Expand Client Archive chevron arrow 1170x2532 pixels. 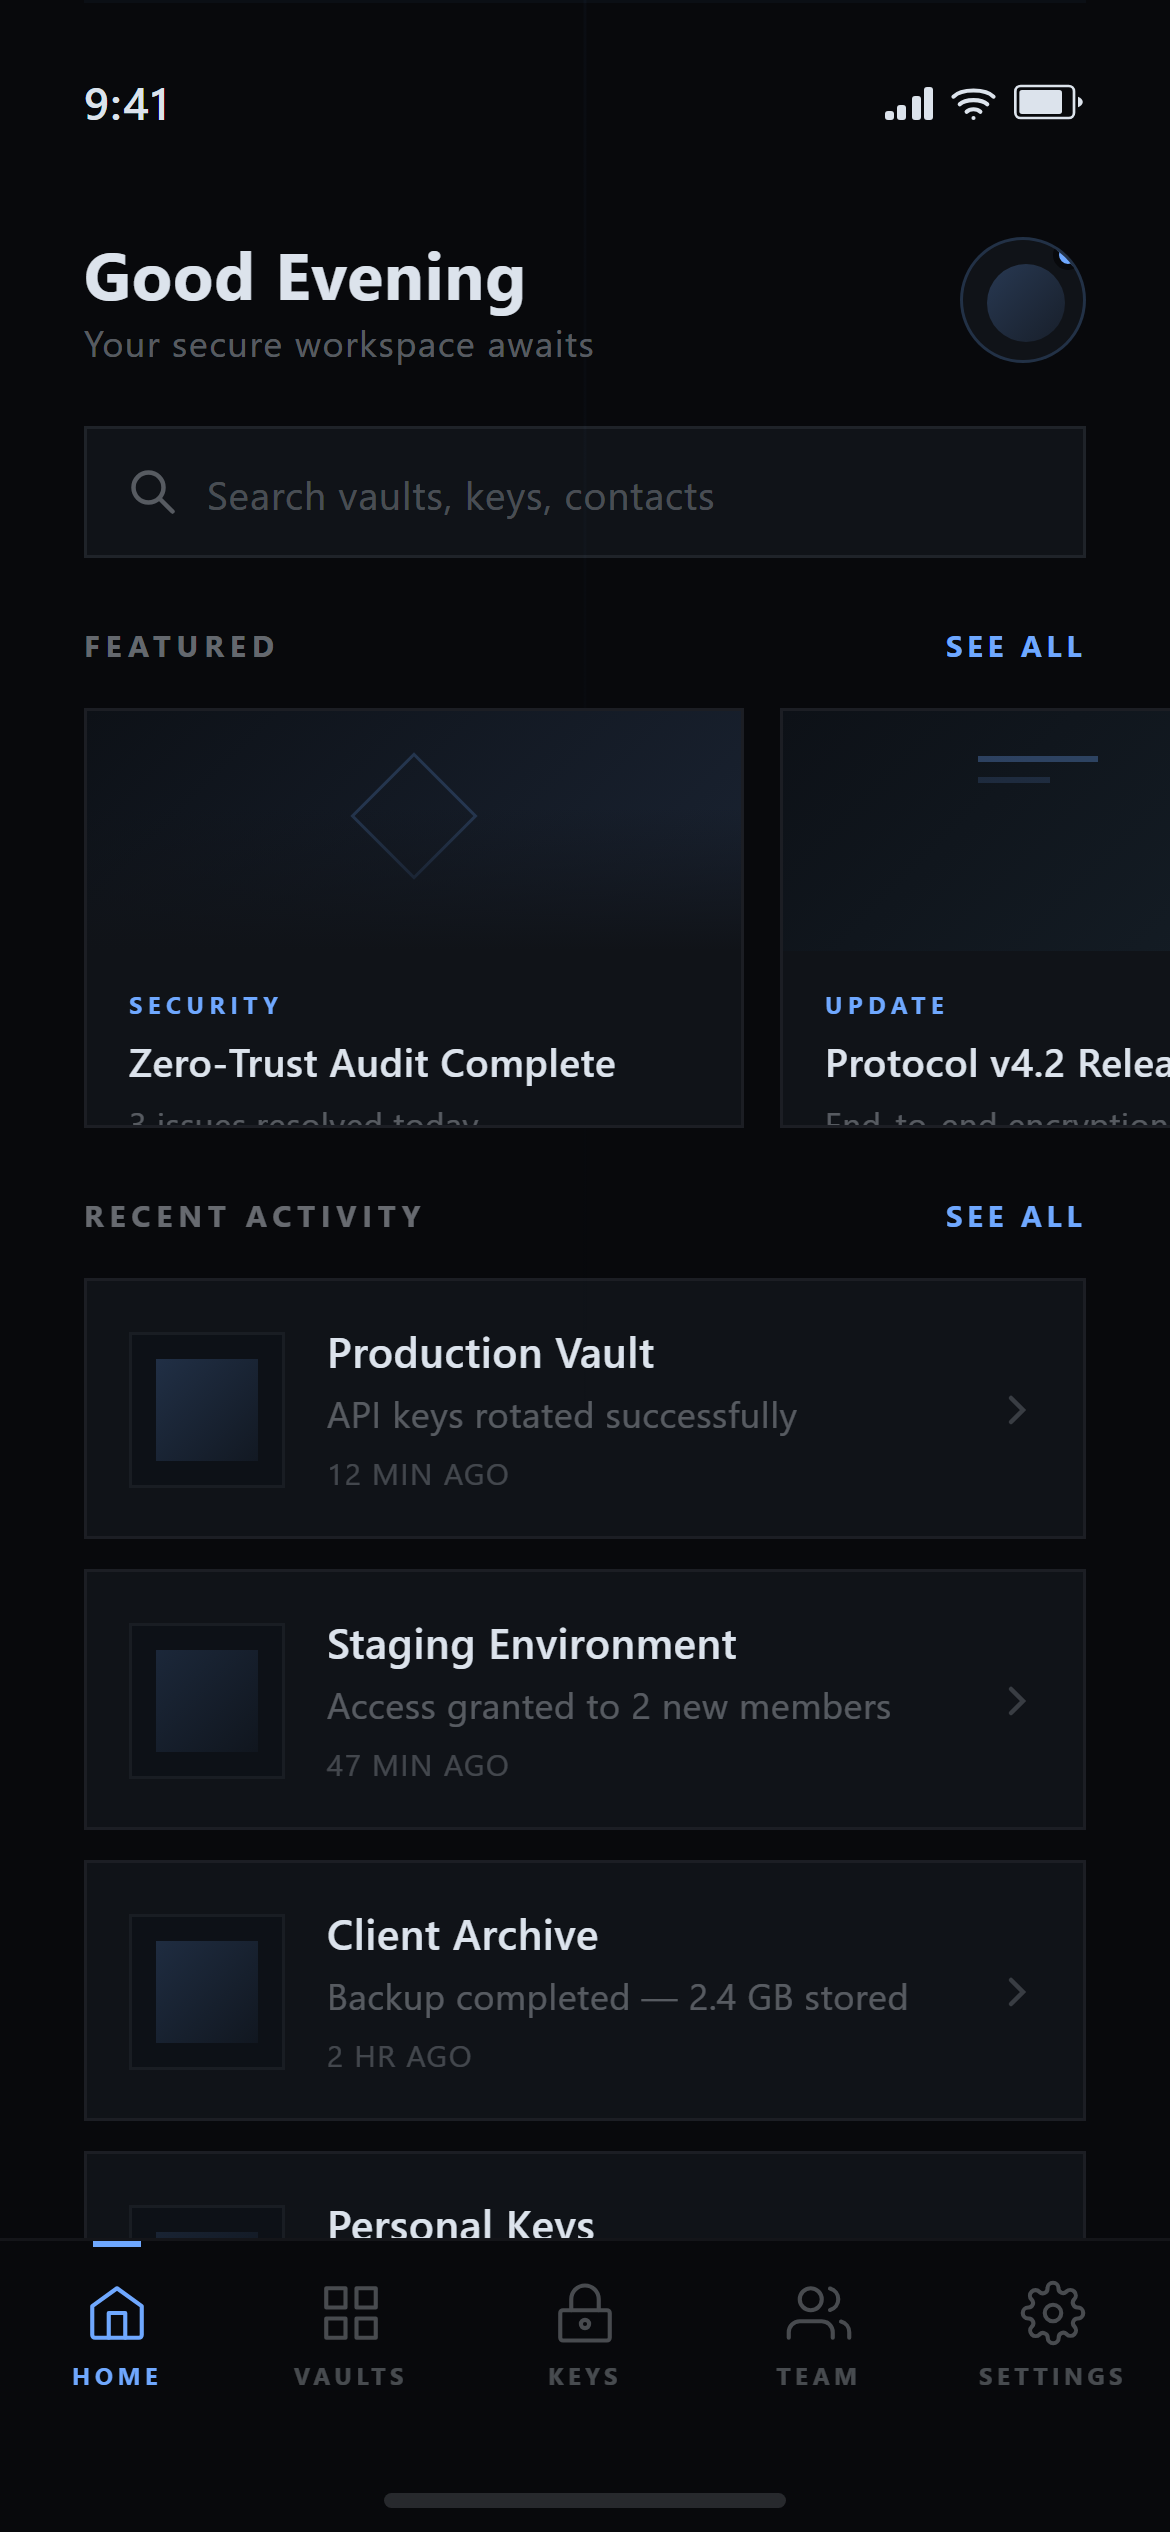(1017, 1992)
